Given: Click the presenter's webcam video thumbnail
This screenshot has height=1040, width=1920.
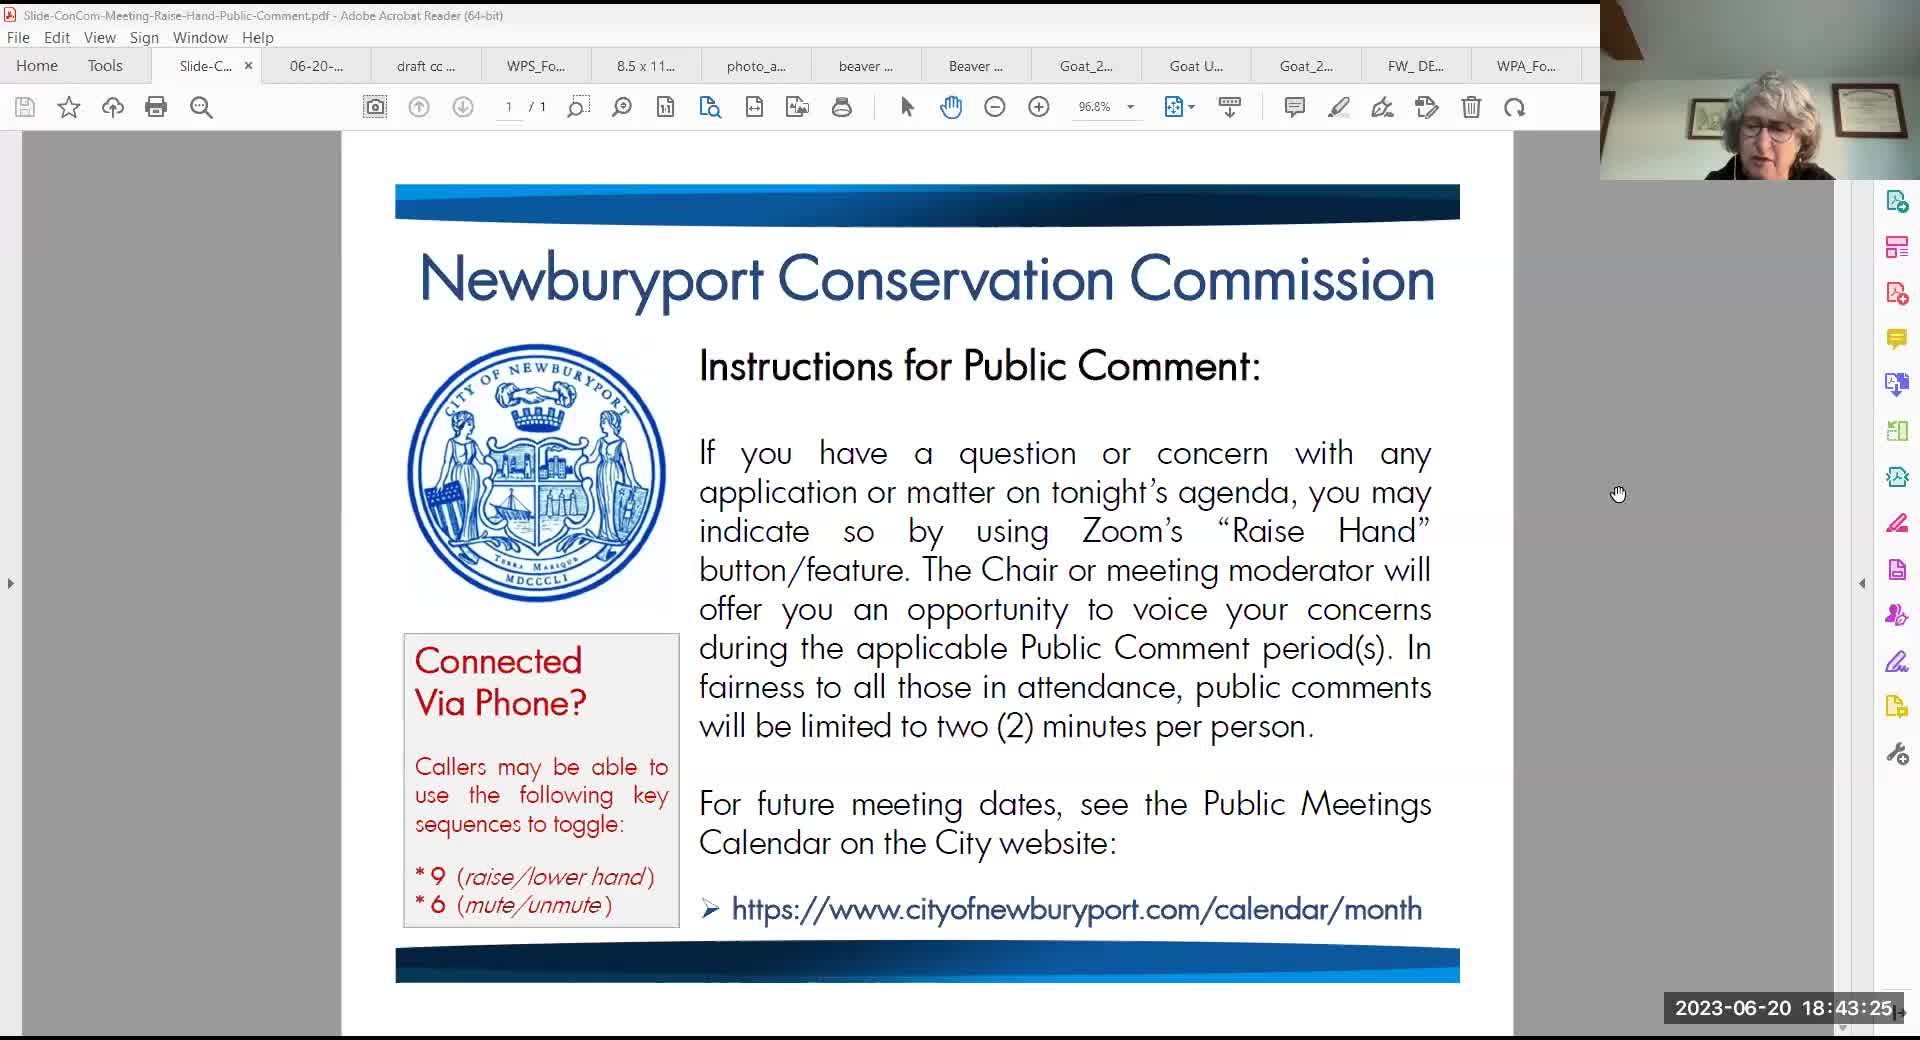Looking at the screenshot, I should point(1760,90).
